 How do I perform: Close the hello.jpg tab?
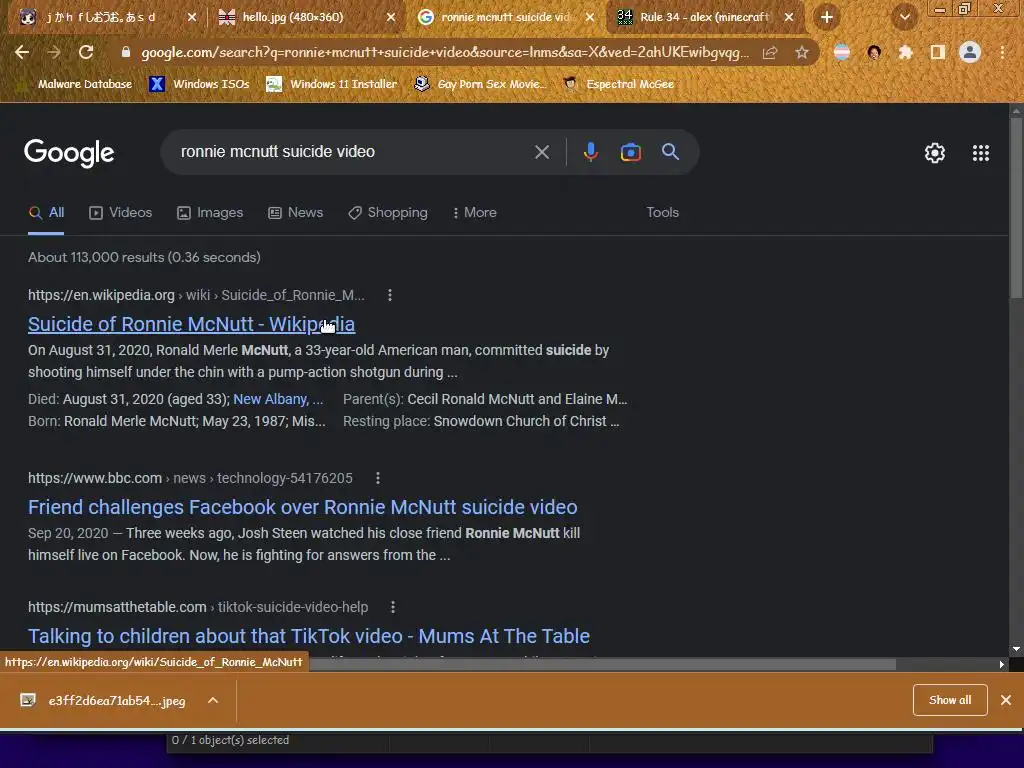pyautogui.click(x=391, y=18)
